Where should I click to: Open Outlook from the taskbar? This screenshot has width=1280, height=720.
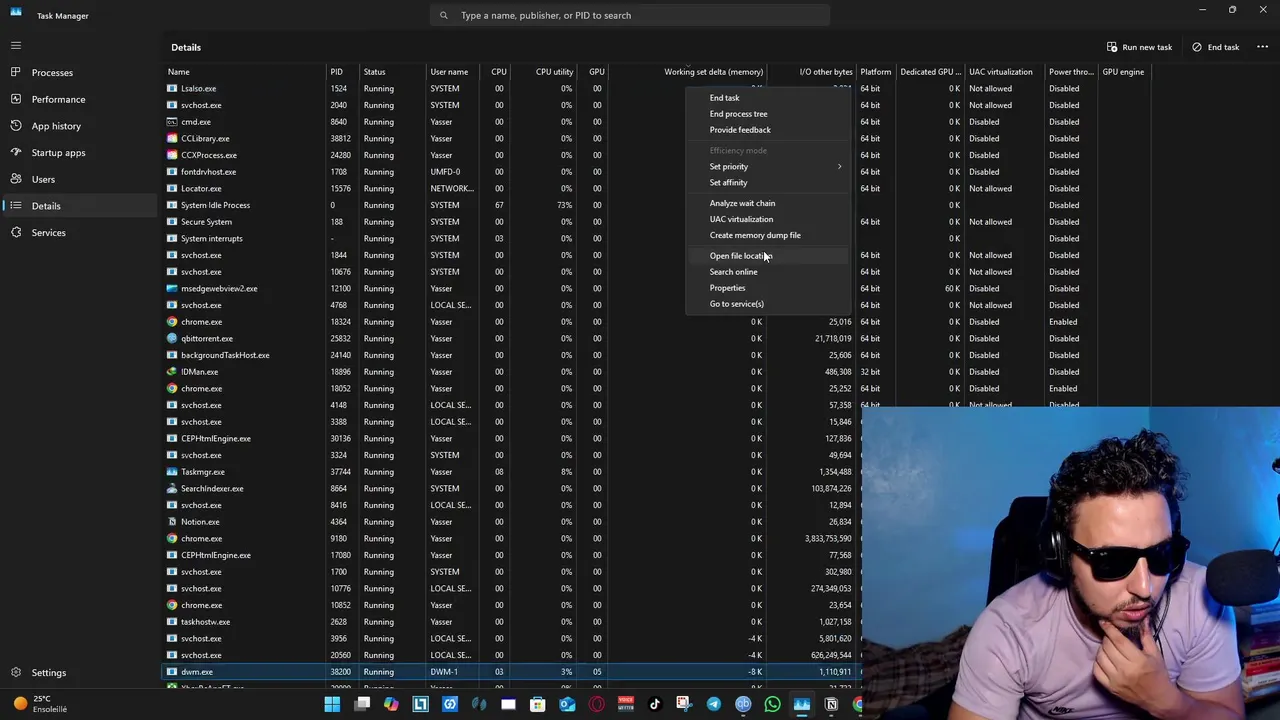tap(567, 704)
